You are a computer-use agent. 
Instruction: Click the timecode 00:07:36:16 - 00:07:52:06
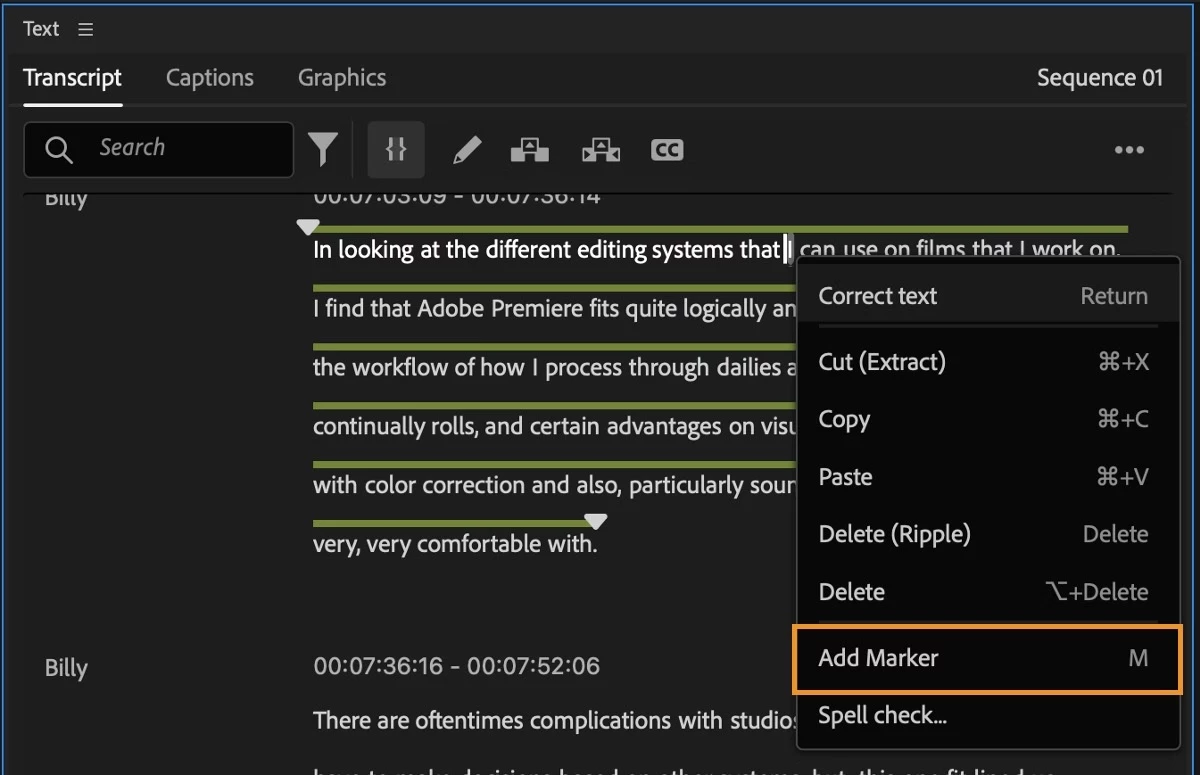(x=456, y=666)
